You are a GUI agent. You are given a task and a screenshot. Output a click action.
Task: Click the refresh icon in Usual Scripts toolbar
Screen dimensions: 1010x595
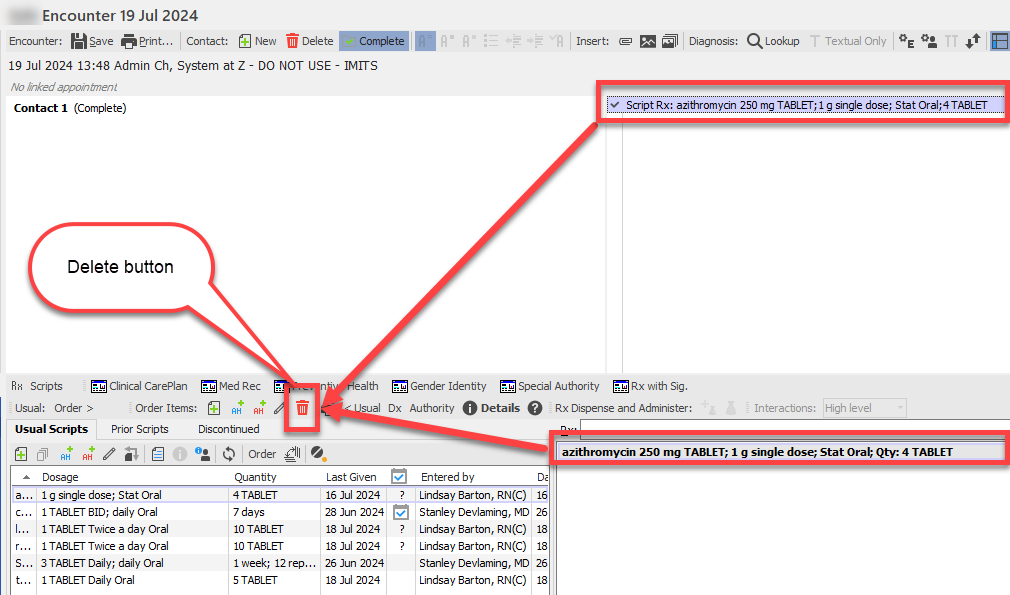point(228,454)
